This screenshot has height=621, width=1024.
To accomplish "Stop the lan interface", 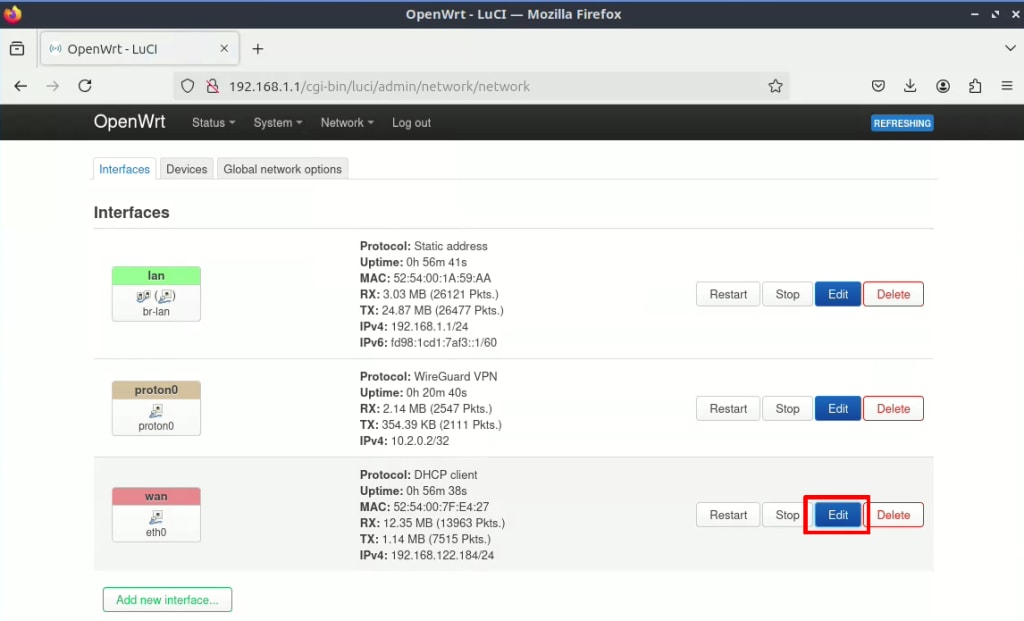I will (788, 295).
